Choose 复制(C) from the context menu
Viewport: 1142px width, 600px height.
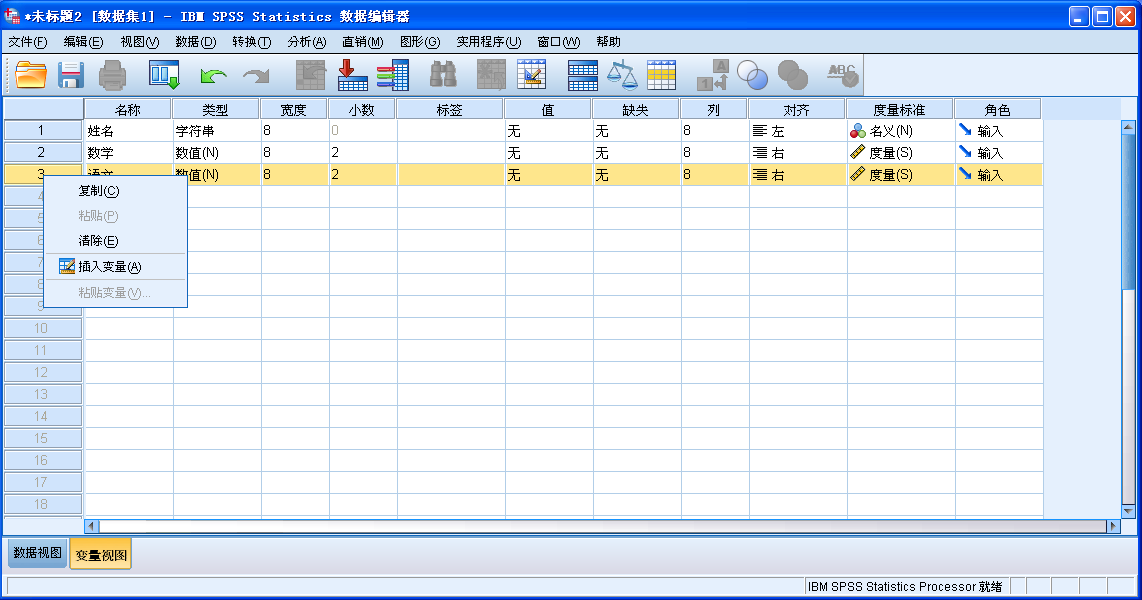click(x=115, y=191)
